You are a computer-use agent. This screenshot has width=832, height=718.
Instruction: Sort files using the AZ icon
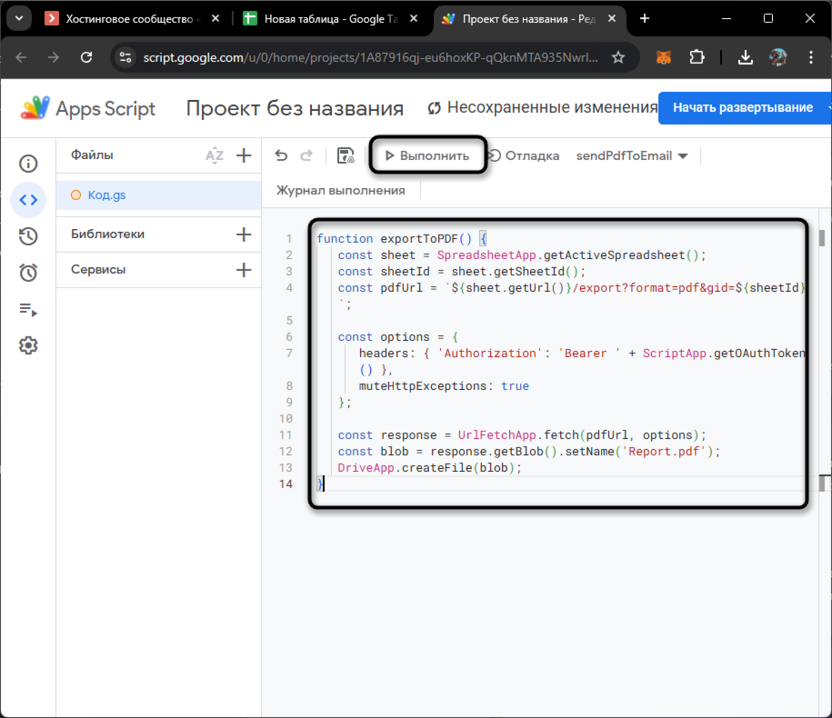[x=214, y=155]
